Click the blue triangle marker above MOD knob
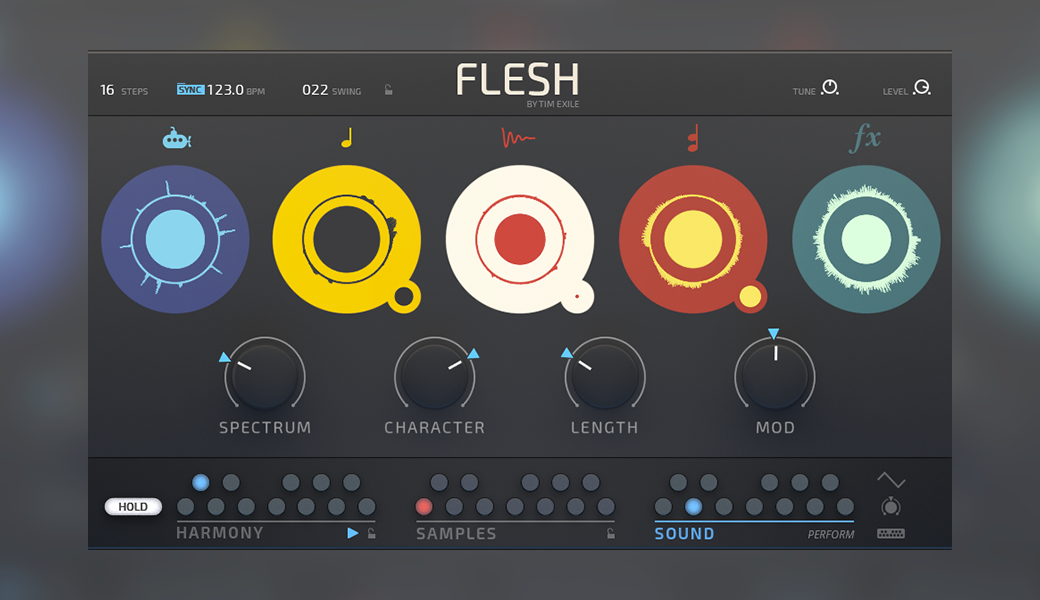 click(773, 333)
